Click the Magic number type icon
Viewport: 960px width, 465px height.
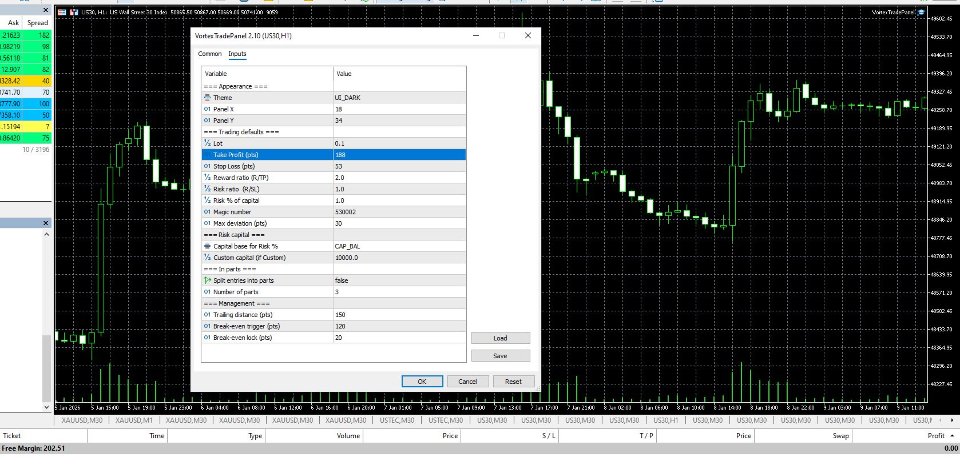[207, 212]
